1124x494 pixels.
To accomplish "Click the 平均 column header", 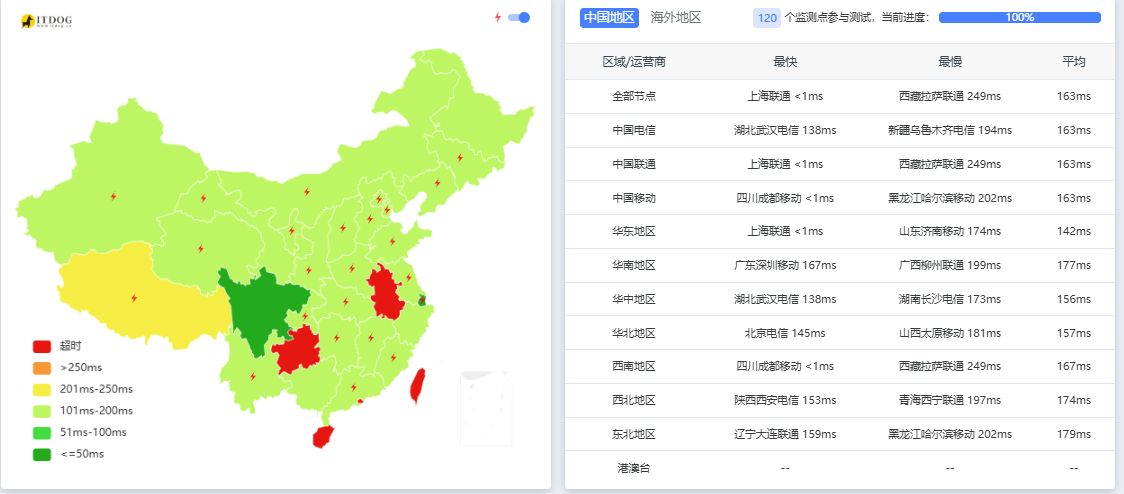I will pyautogui.click(x=1073, y=62).
